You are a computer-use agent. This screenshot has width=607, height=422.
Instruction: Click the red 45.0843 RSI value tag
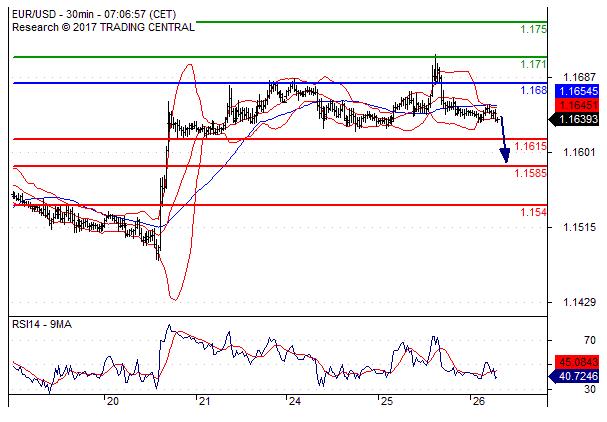[577, 362]
